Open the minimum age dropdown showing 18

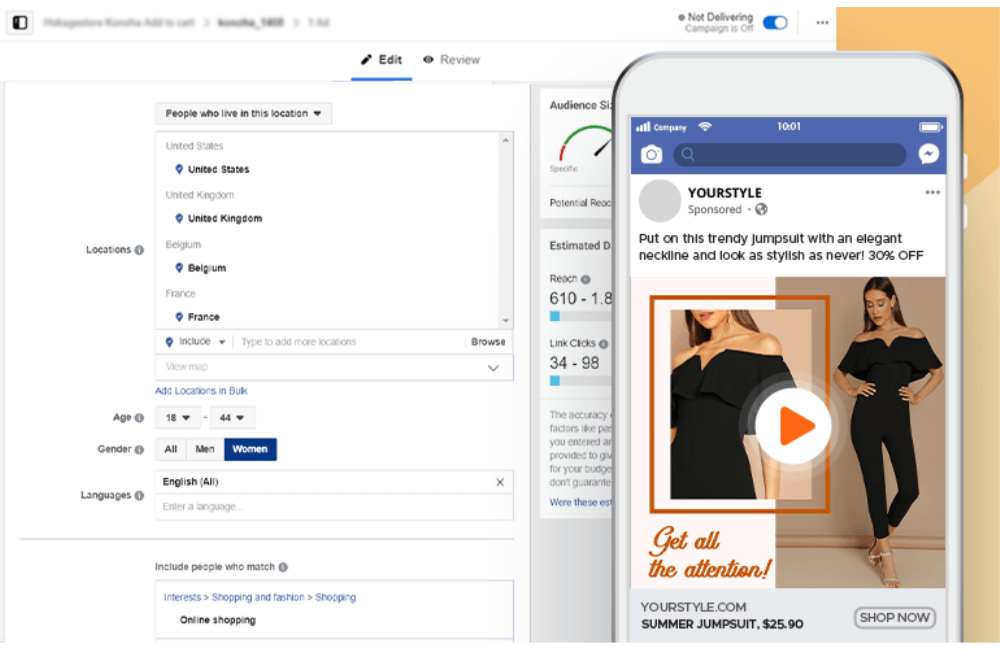click(x=177, y=417)
